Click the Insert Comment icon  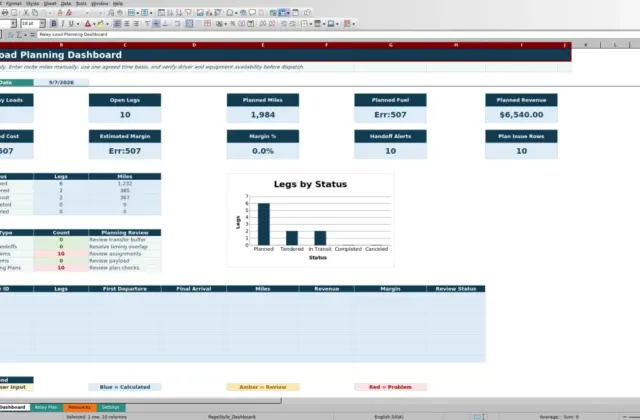pos(252,13)
